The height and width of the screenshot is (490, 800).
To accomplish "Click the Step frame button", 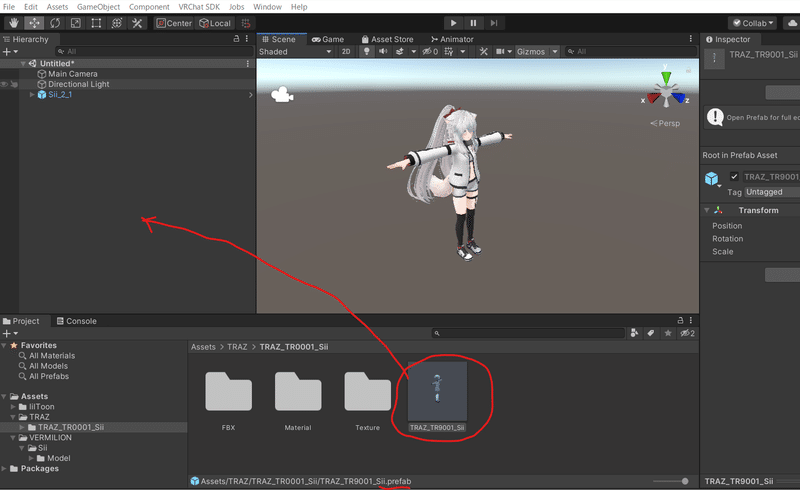I will click(x=493, y=23).
